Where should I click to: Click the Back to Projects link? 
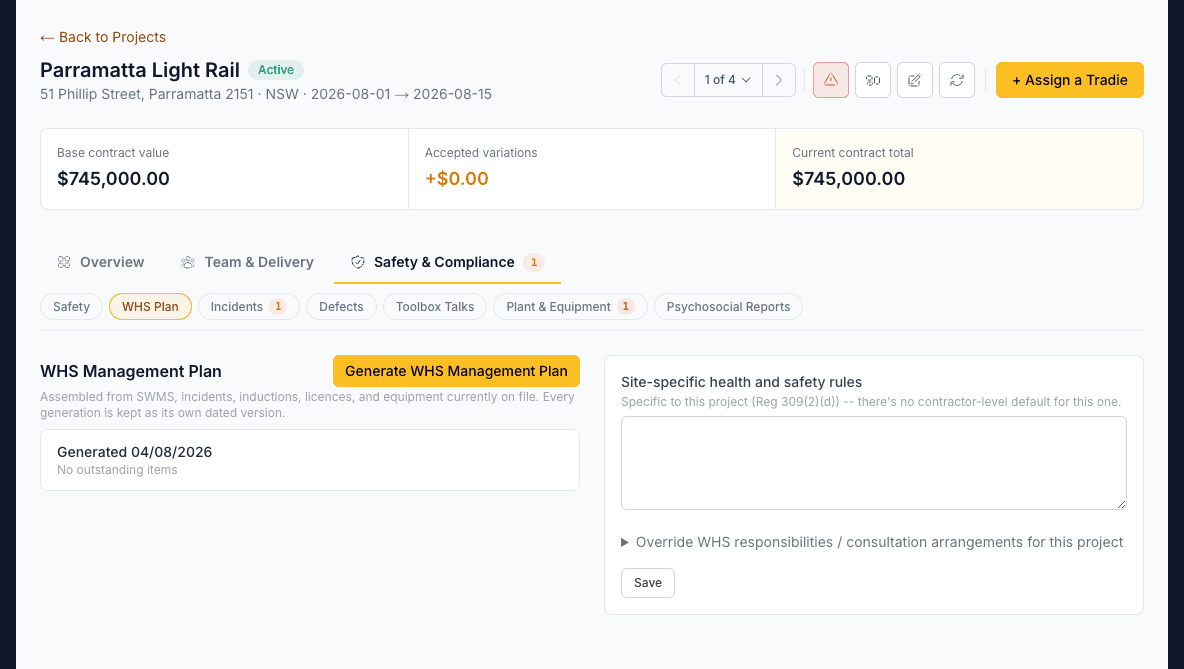coord(103,37)
